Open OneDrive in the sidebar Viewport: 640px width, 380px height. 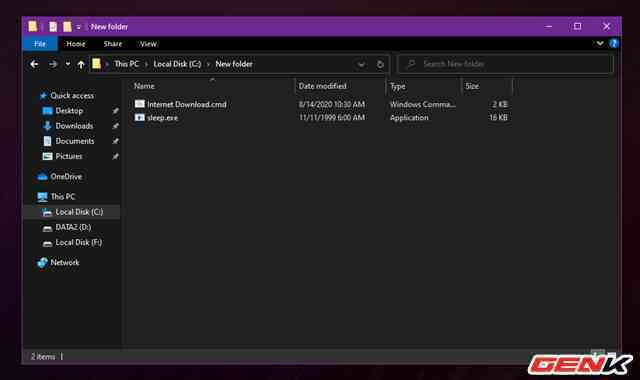pyautogui.click(x=66, y=177)
